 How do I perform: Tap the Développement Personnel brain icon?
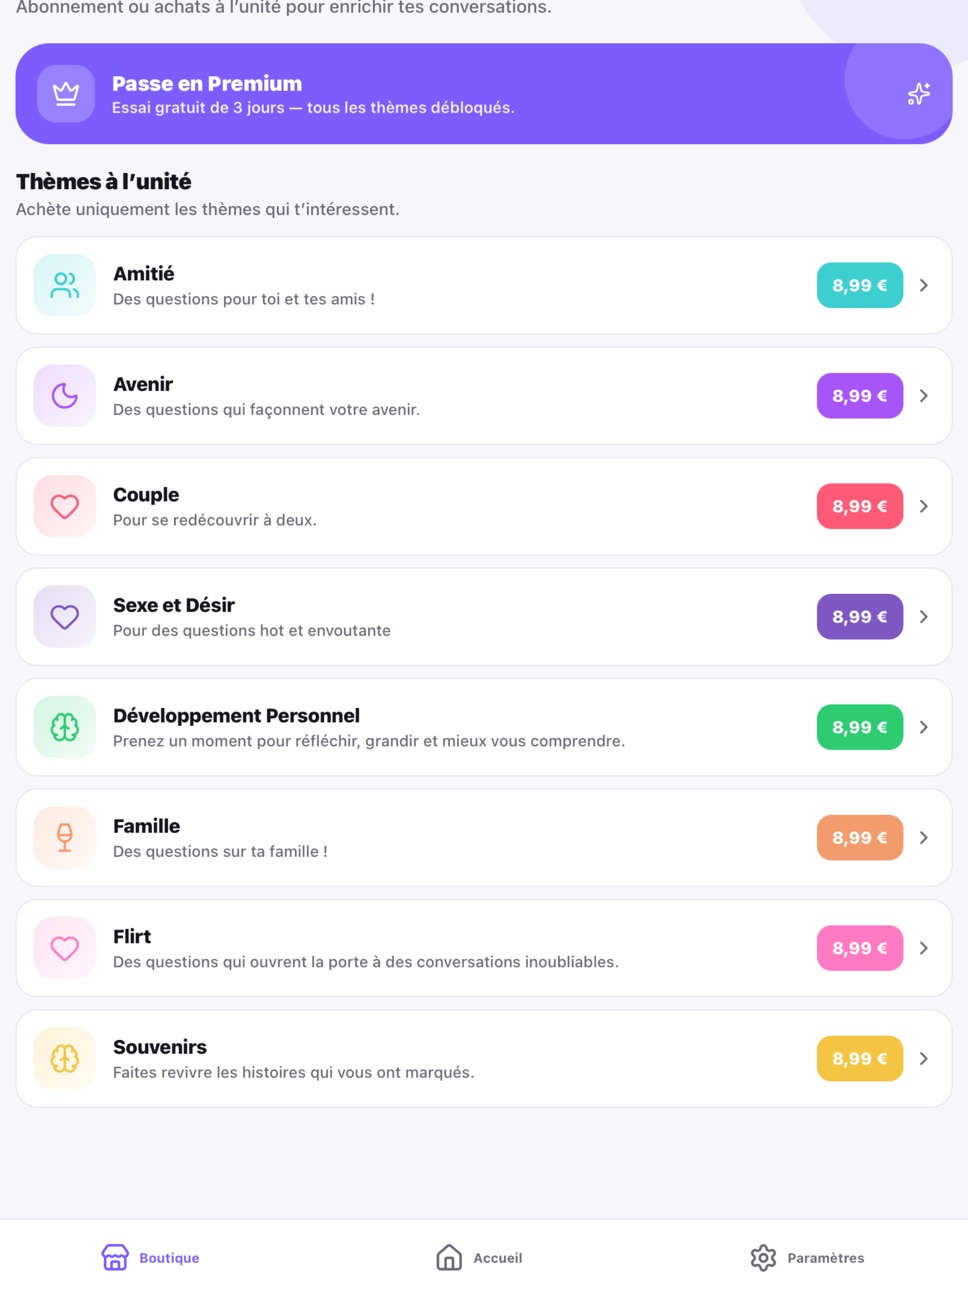65,727
